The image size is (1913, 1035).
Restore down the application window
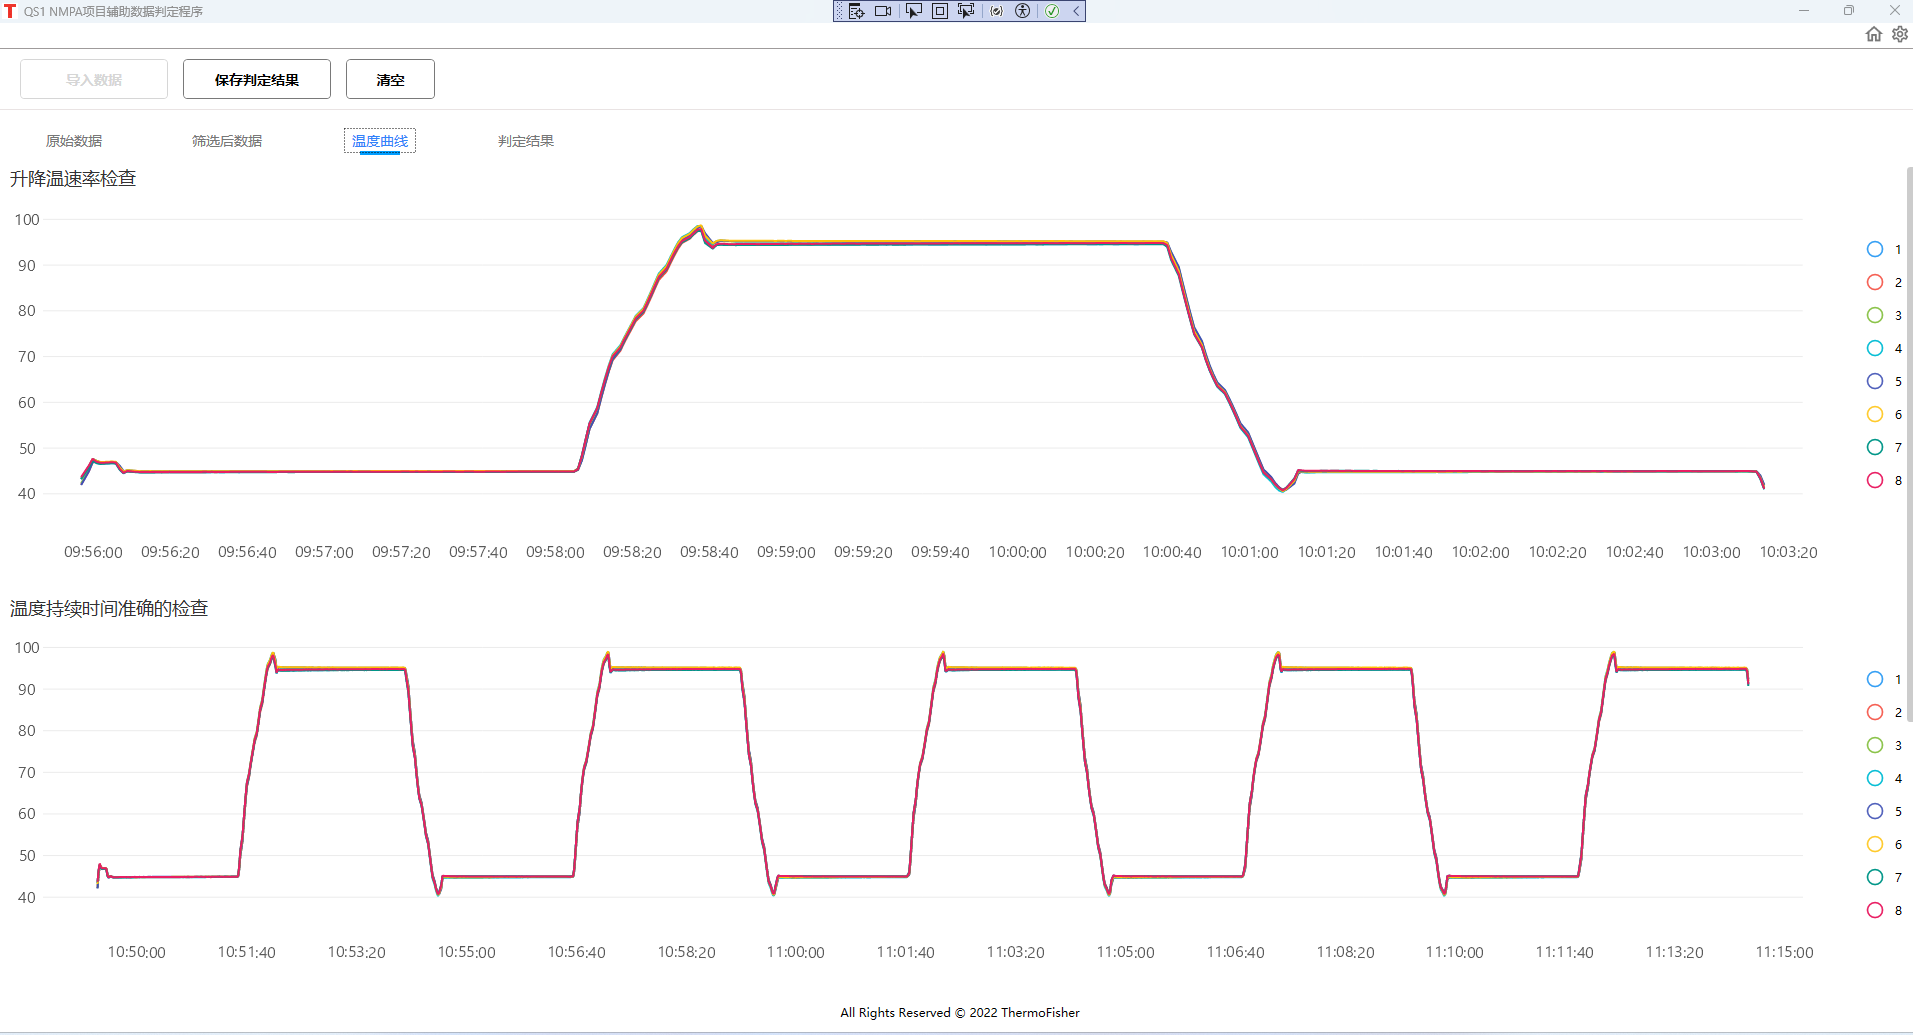[1849, 11]
